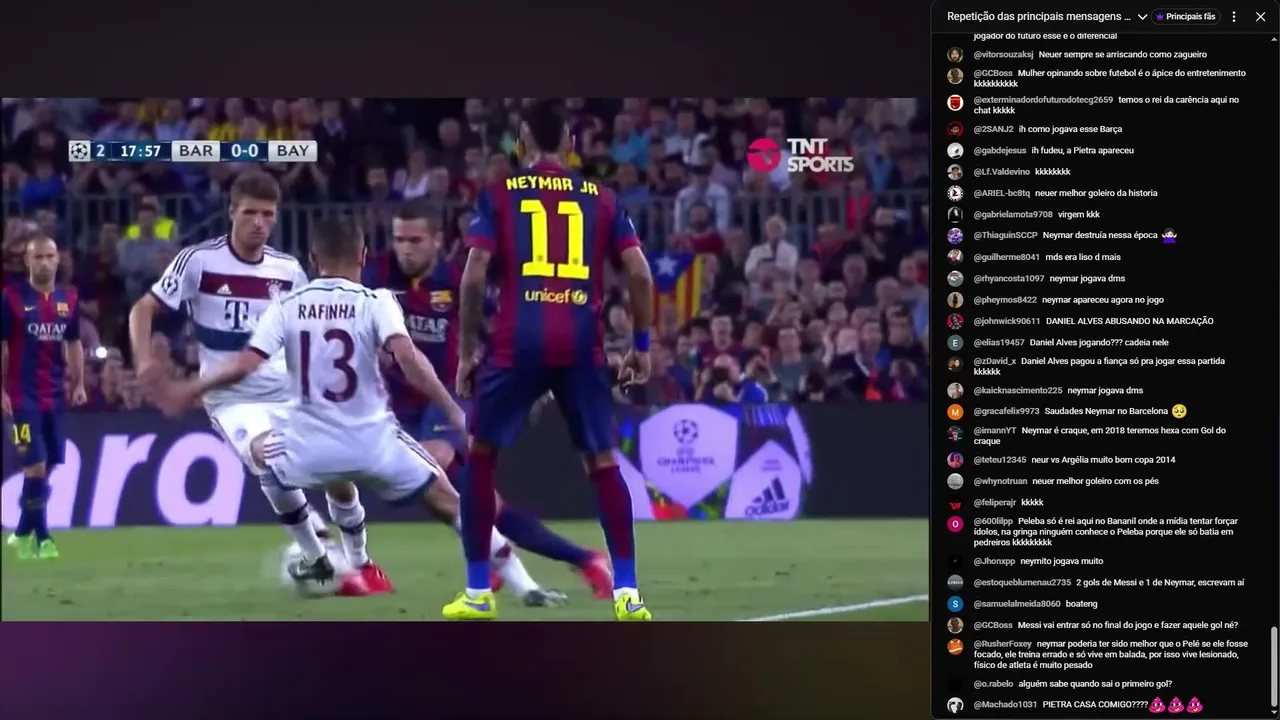Select message 'neymito jogava muito'

click(x=1062, y=562)
